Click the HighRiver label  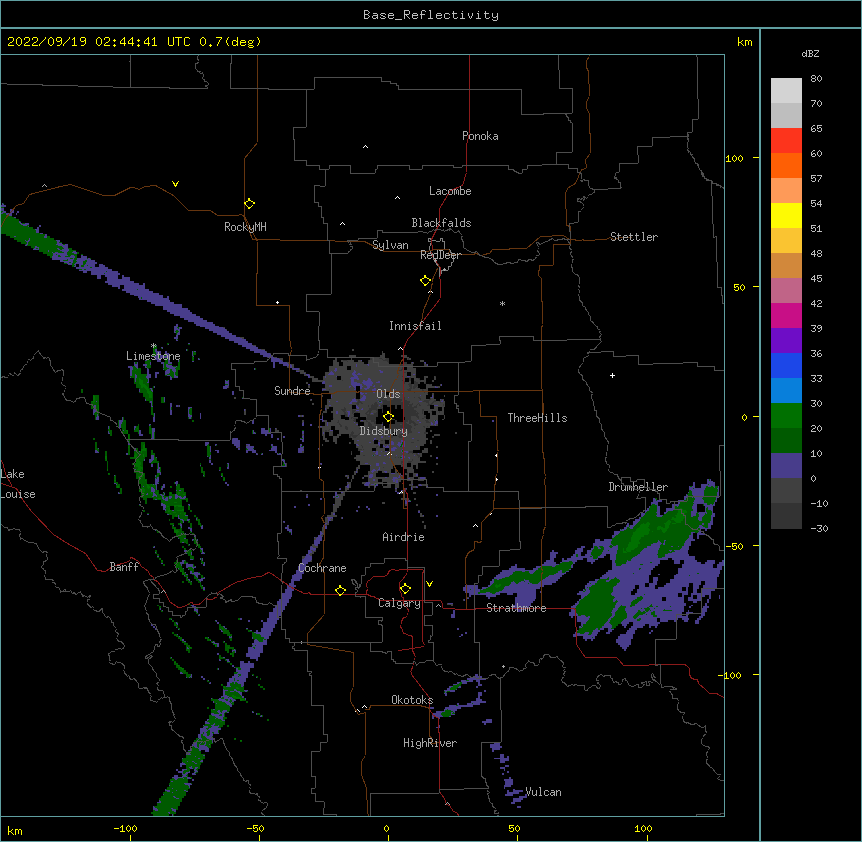pyautogui.click(x=430, y=743)
